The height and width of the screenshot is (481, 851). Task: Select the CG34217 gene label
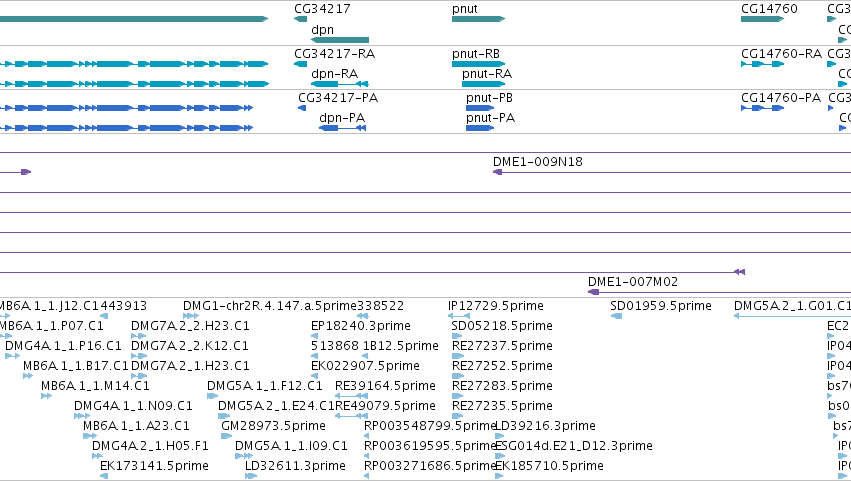322,9
